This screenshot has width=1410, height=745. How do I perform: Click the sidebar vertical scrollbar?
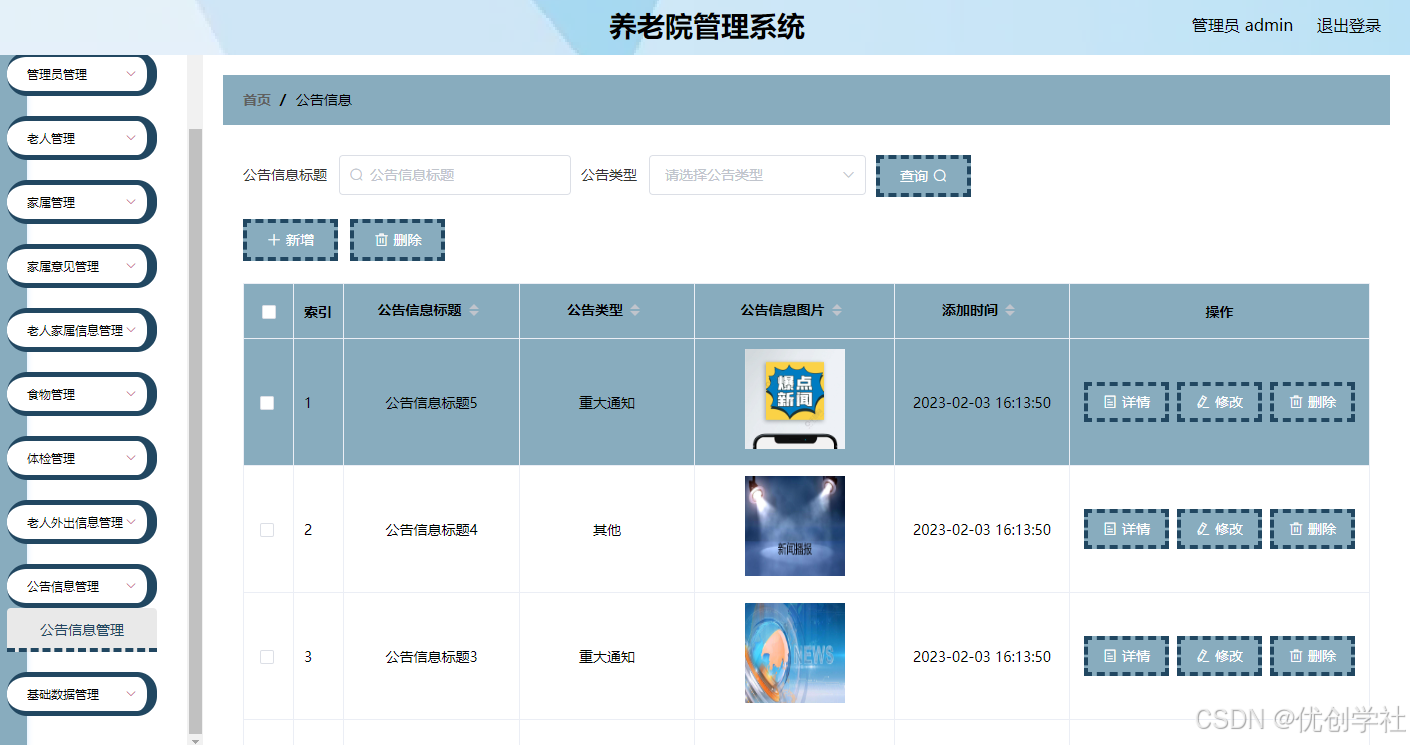pyautogui.click(x=195, y=430)
